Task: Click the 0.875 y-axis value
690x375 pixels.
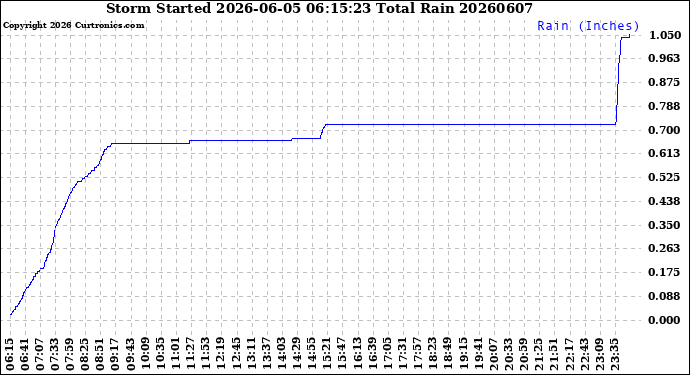Action: [665, 82]
